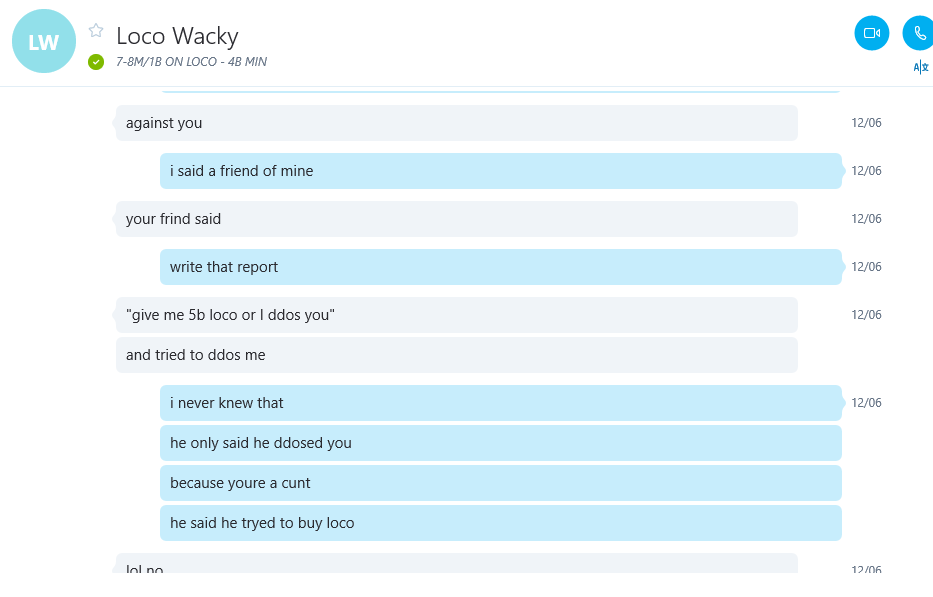Select "and tried to ddos me" message
The image size is (933, 597).
click(x=456, y=355)
